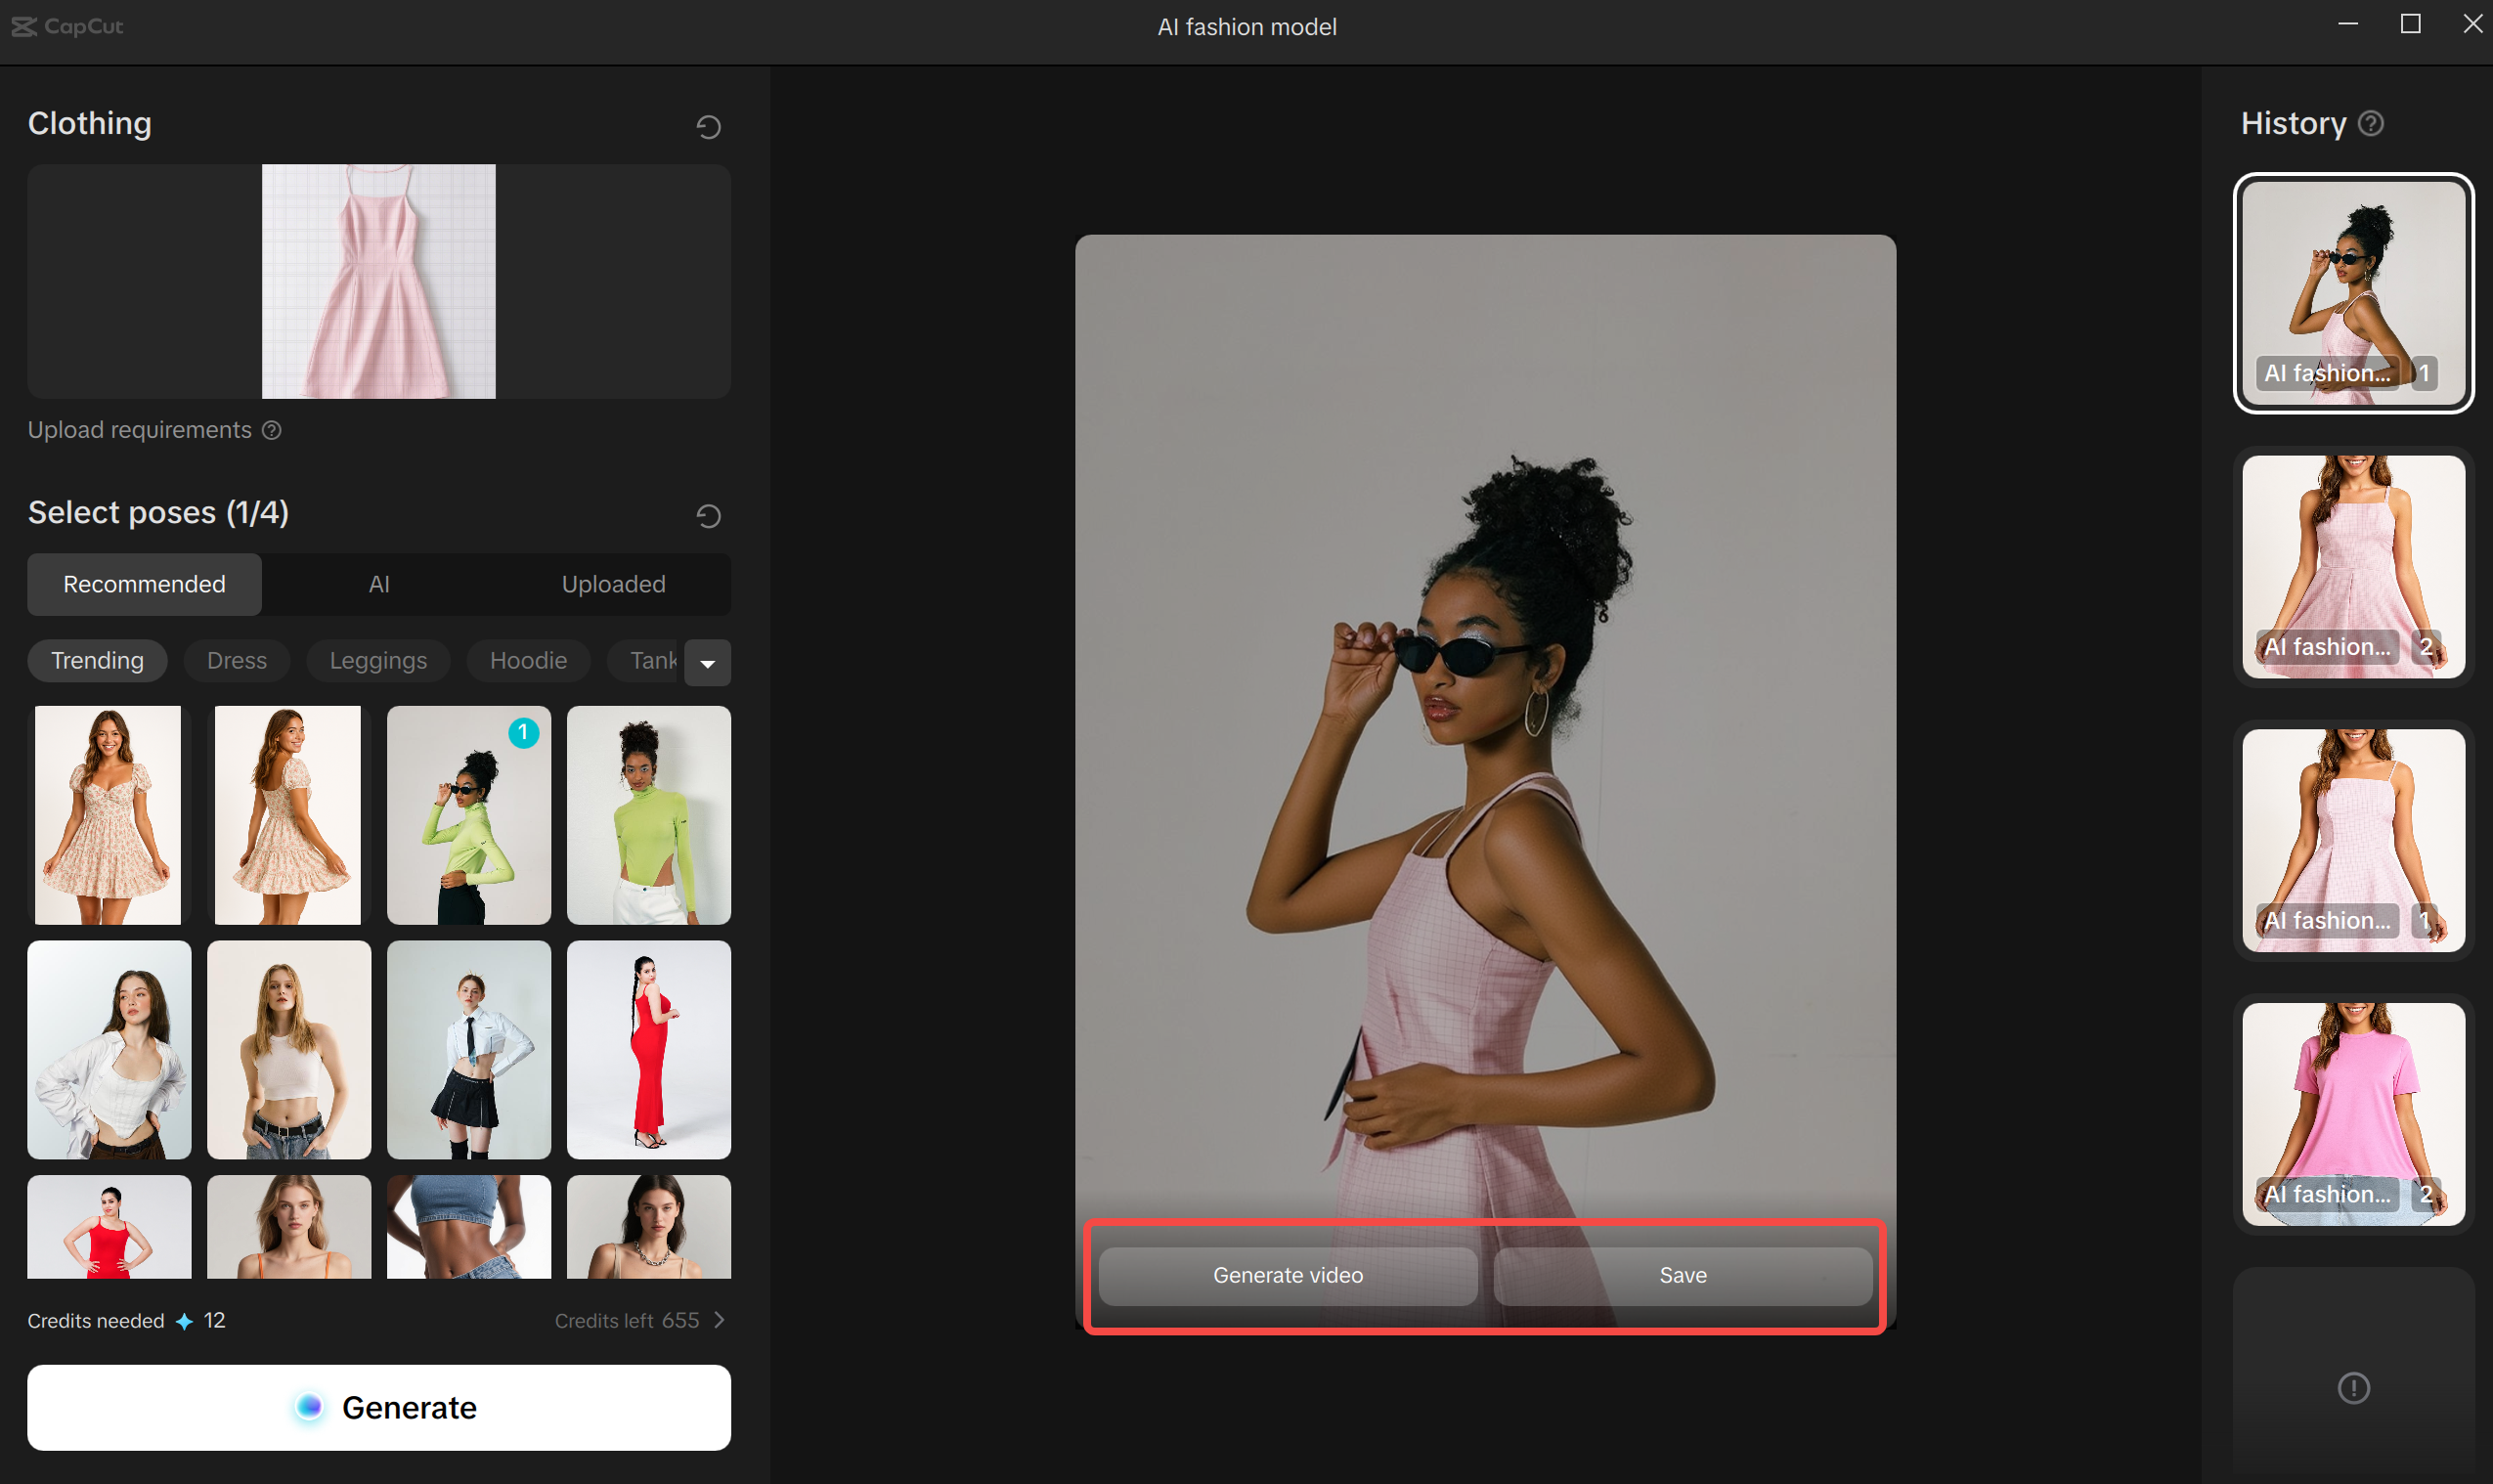
Task: Switch to the AI poses tab
Action: pos(379,584)
